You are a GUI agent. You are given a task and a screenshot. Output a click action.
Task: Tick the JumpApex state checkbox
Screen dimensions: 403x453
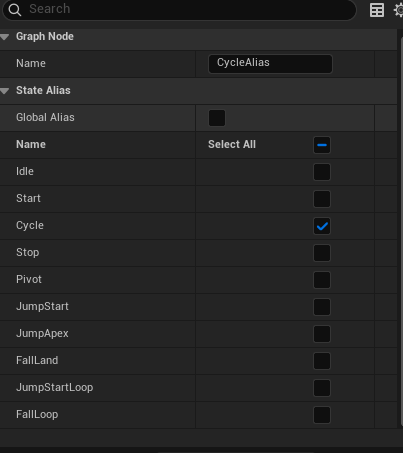pyautogui.click(x=322, y=334)
